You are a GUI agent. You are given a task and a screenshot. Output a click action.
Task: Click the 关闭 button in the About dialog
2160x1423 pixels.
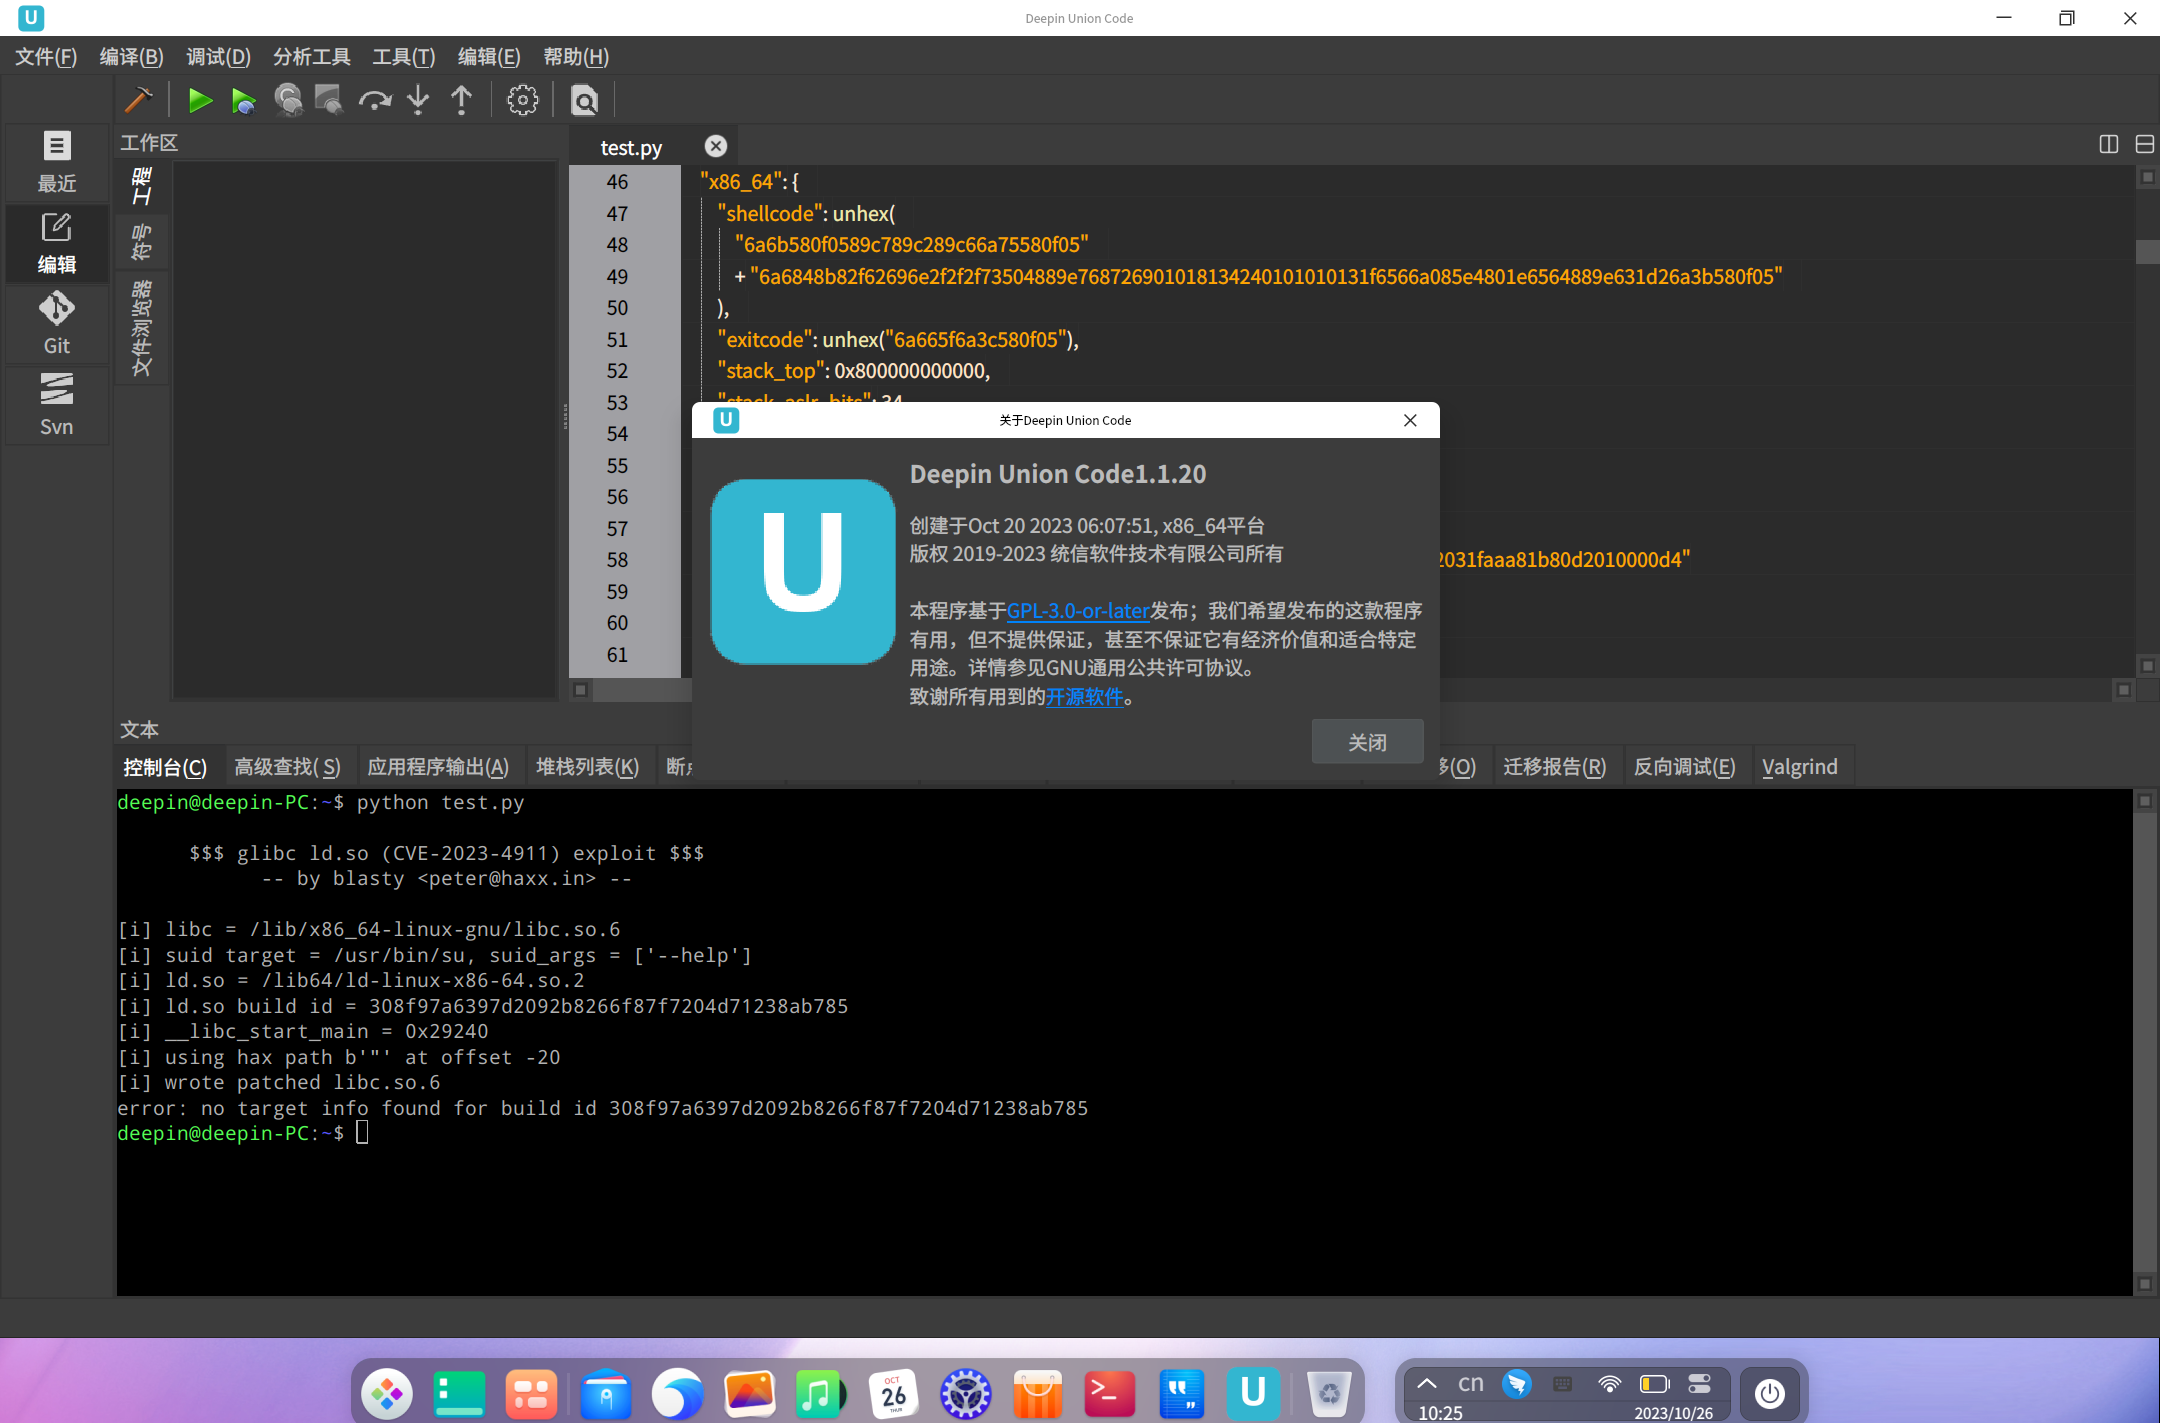tap(1366, 741)
